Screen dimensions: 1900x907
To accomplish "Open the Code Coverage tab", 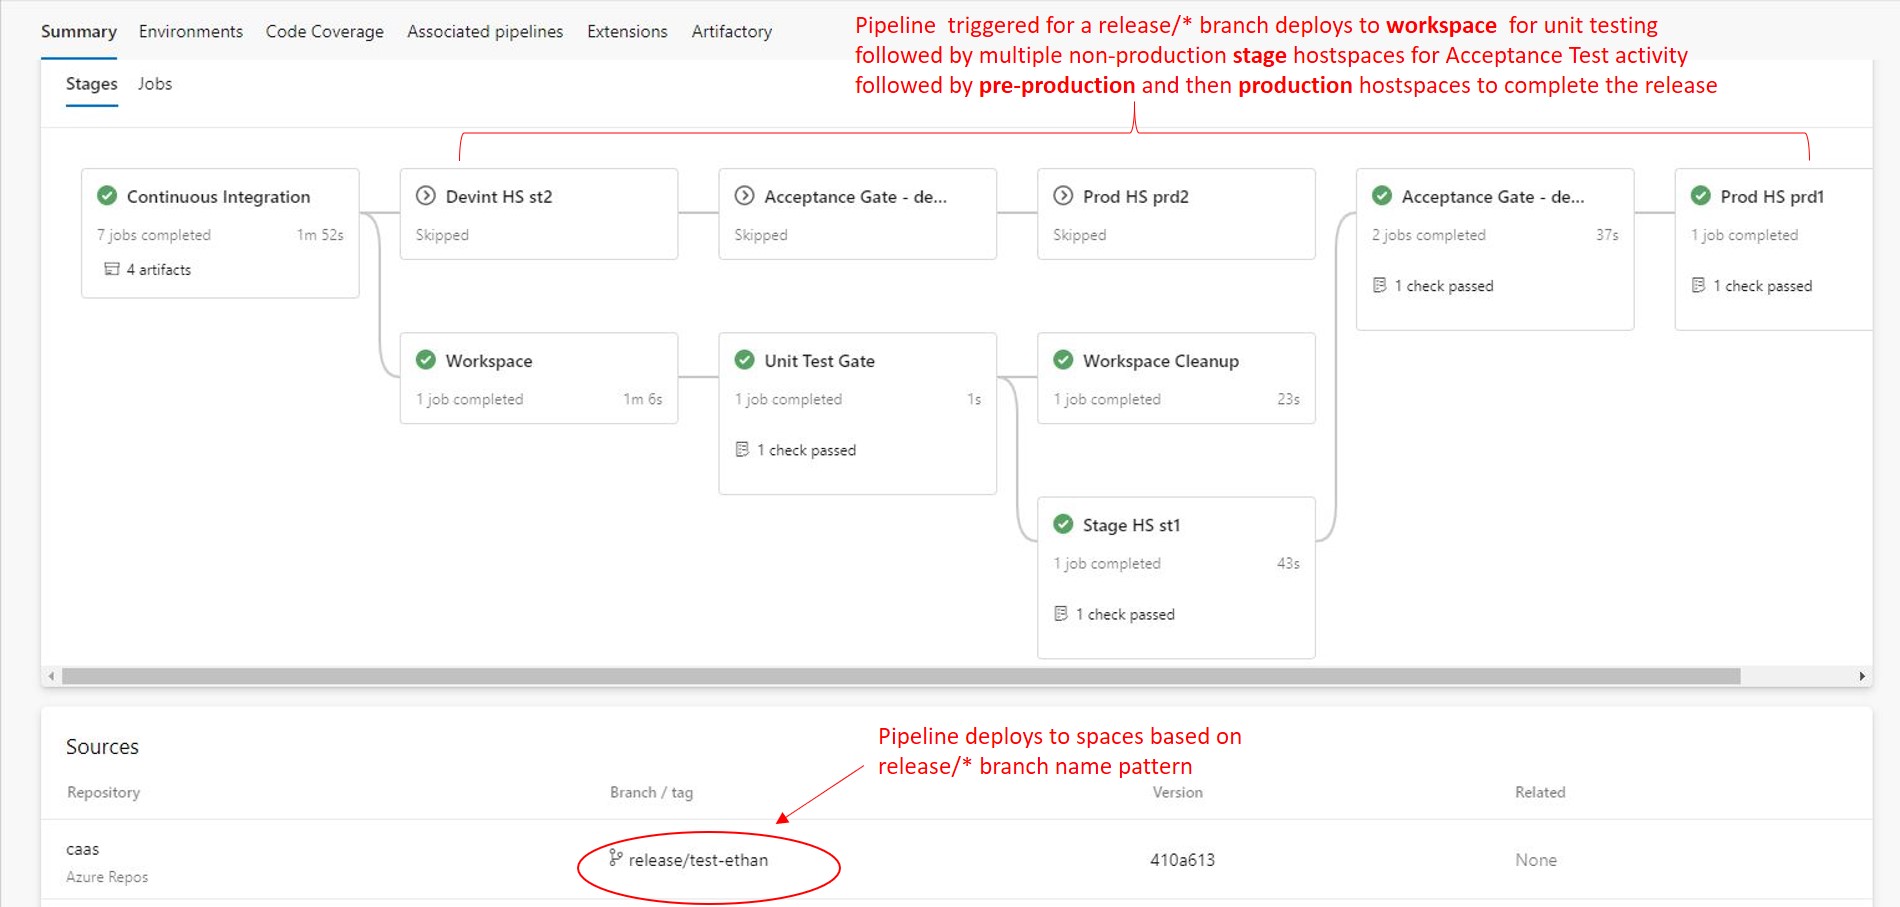I will (324, 31).
